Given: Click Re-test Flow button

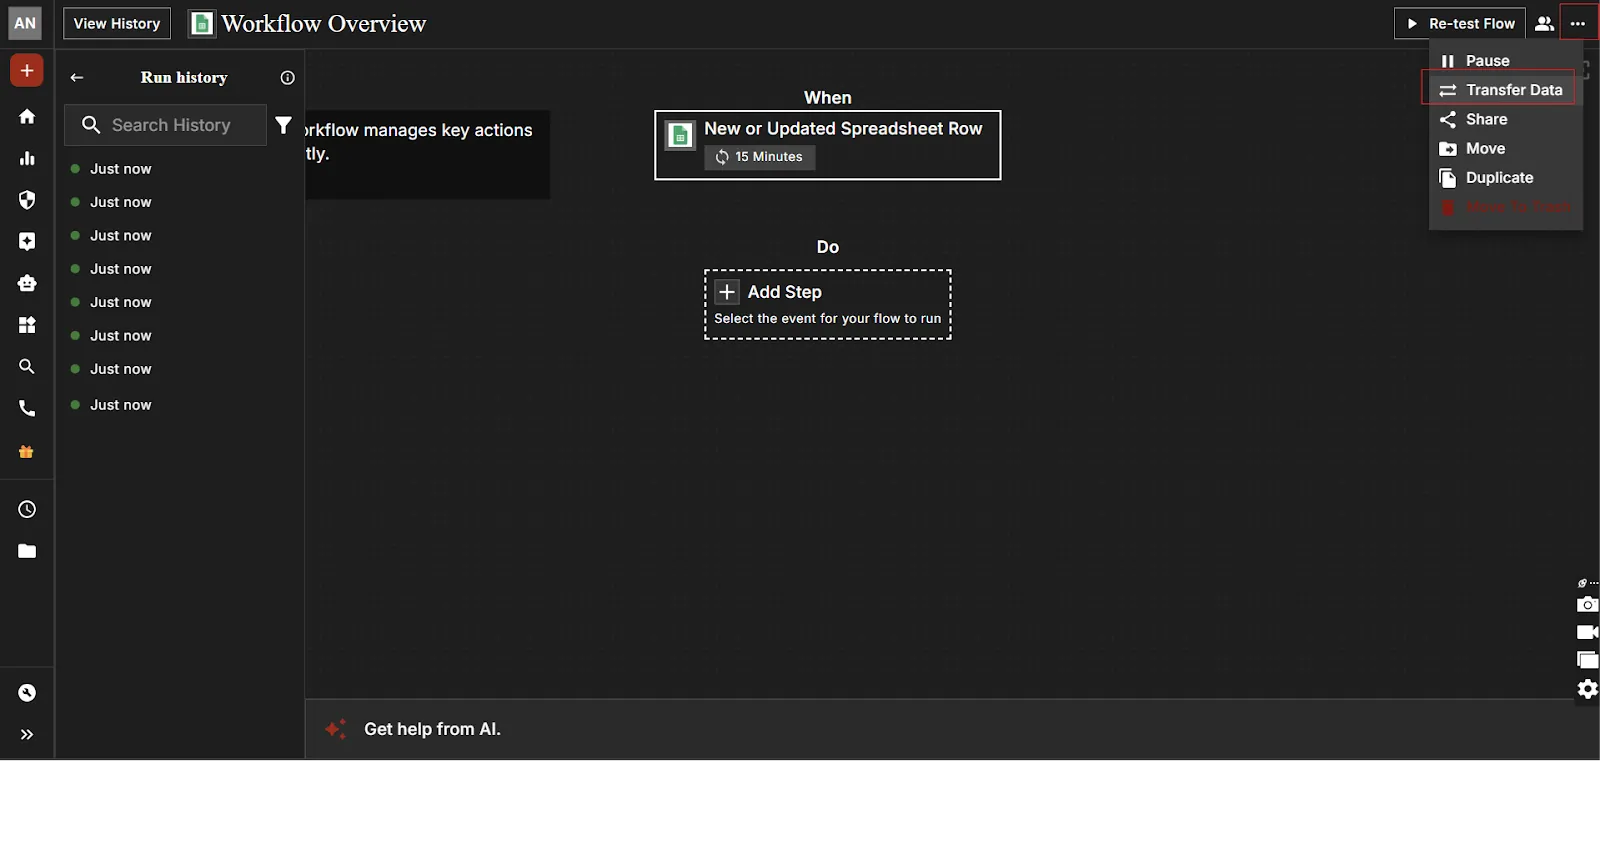Looking at the screenshot, I should [1460, 24].
